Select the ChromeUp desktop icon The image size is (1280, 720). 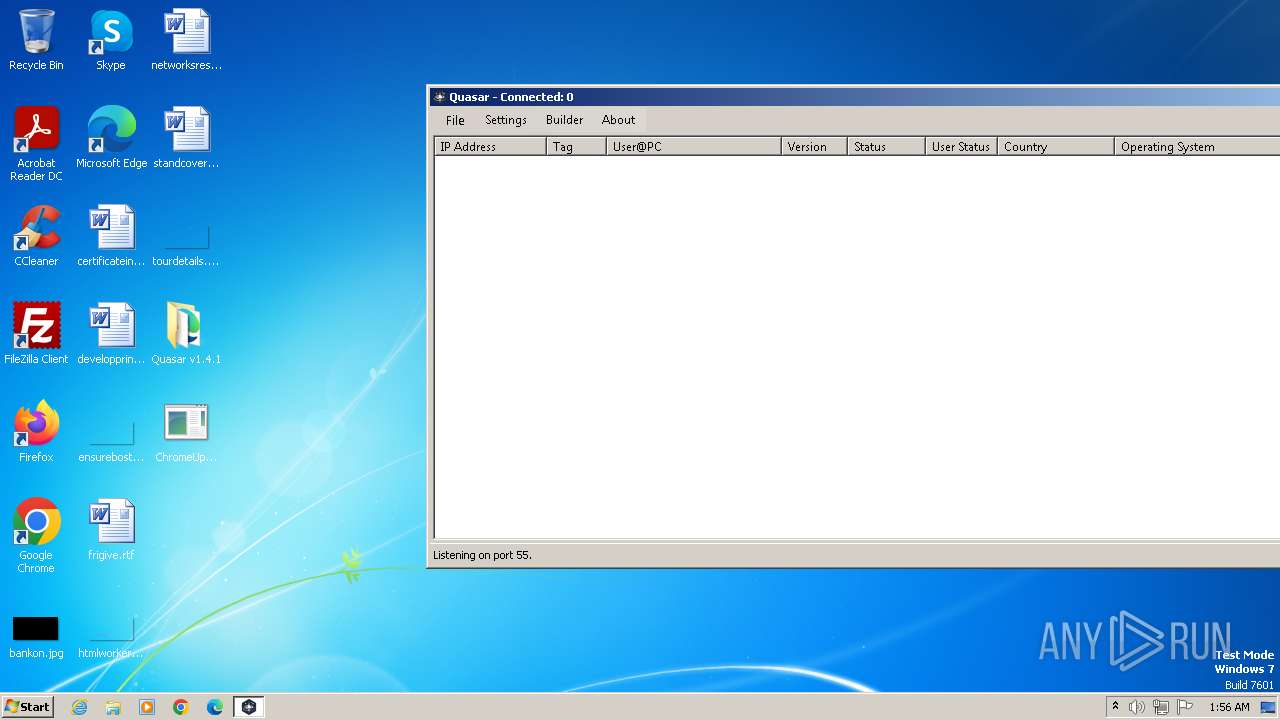(x=186, y=432)
